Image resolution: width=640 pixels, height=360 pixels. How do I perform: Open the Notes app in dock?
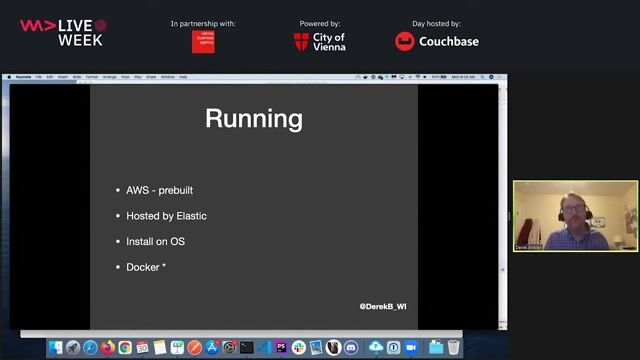[x=160, y=347]
